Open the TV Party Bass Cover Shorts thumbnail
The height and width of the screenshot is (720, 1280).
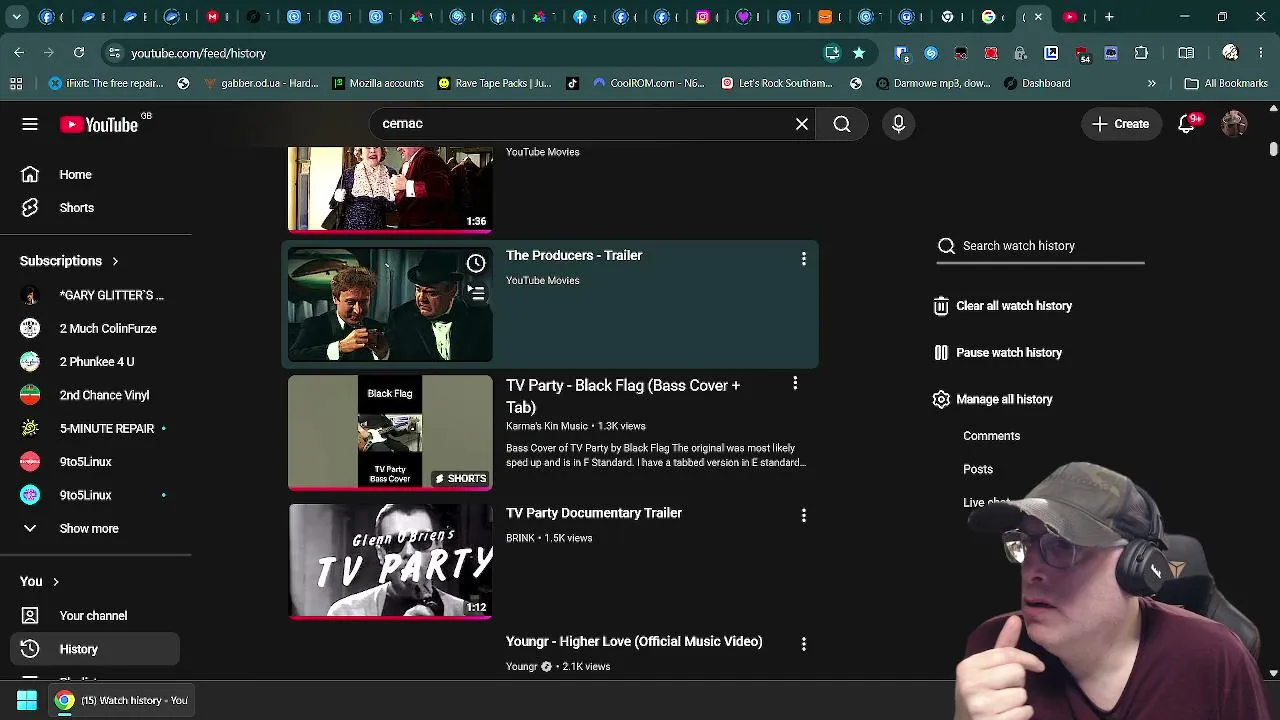click(390, 433)
